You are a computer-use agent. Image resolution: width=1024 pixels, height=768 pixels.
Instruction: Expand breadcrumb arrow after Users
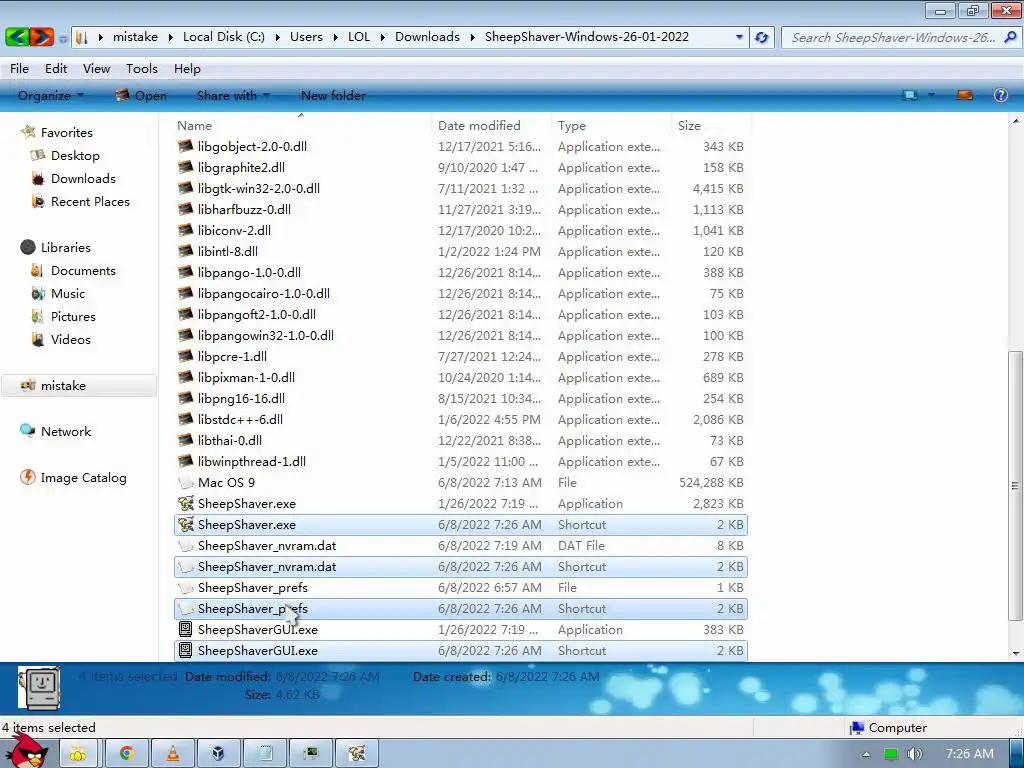tap(335, 37)
